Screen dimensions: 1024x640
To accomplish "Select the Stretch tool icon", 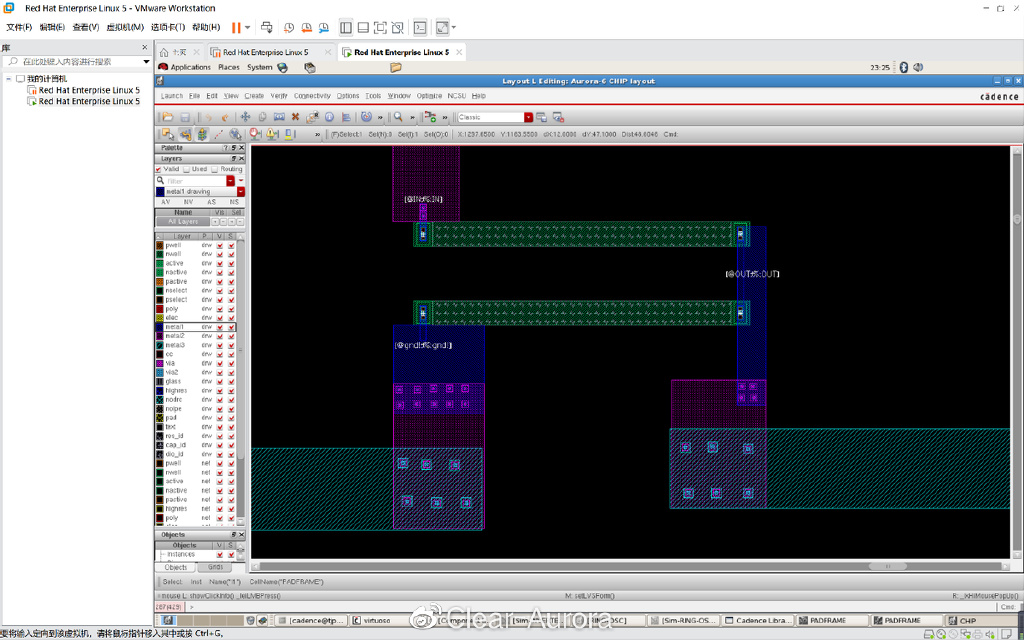I will (x=279, y=117).
